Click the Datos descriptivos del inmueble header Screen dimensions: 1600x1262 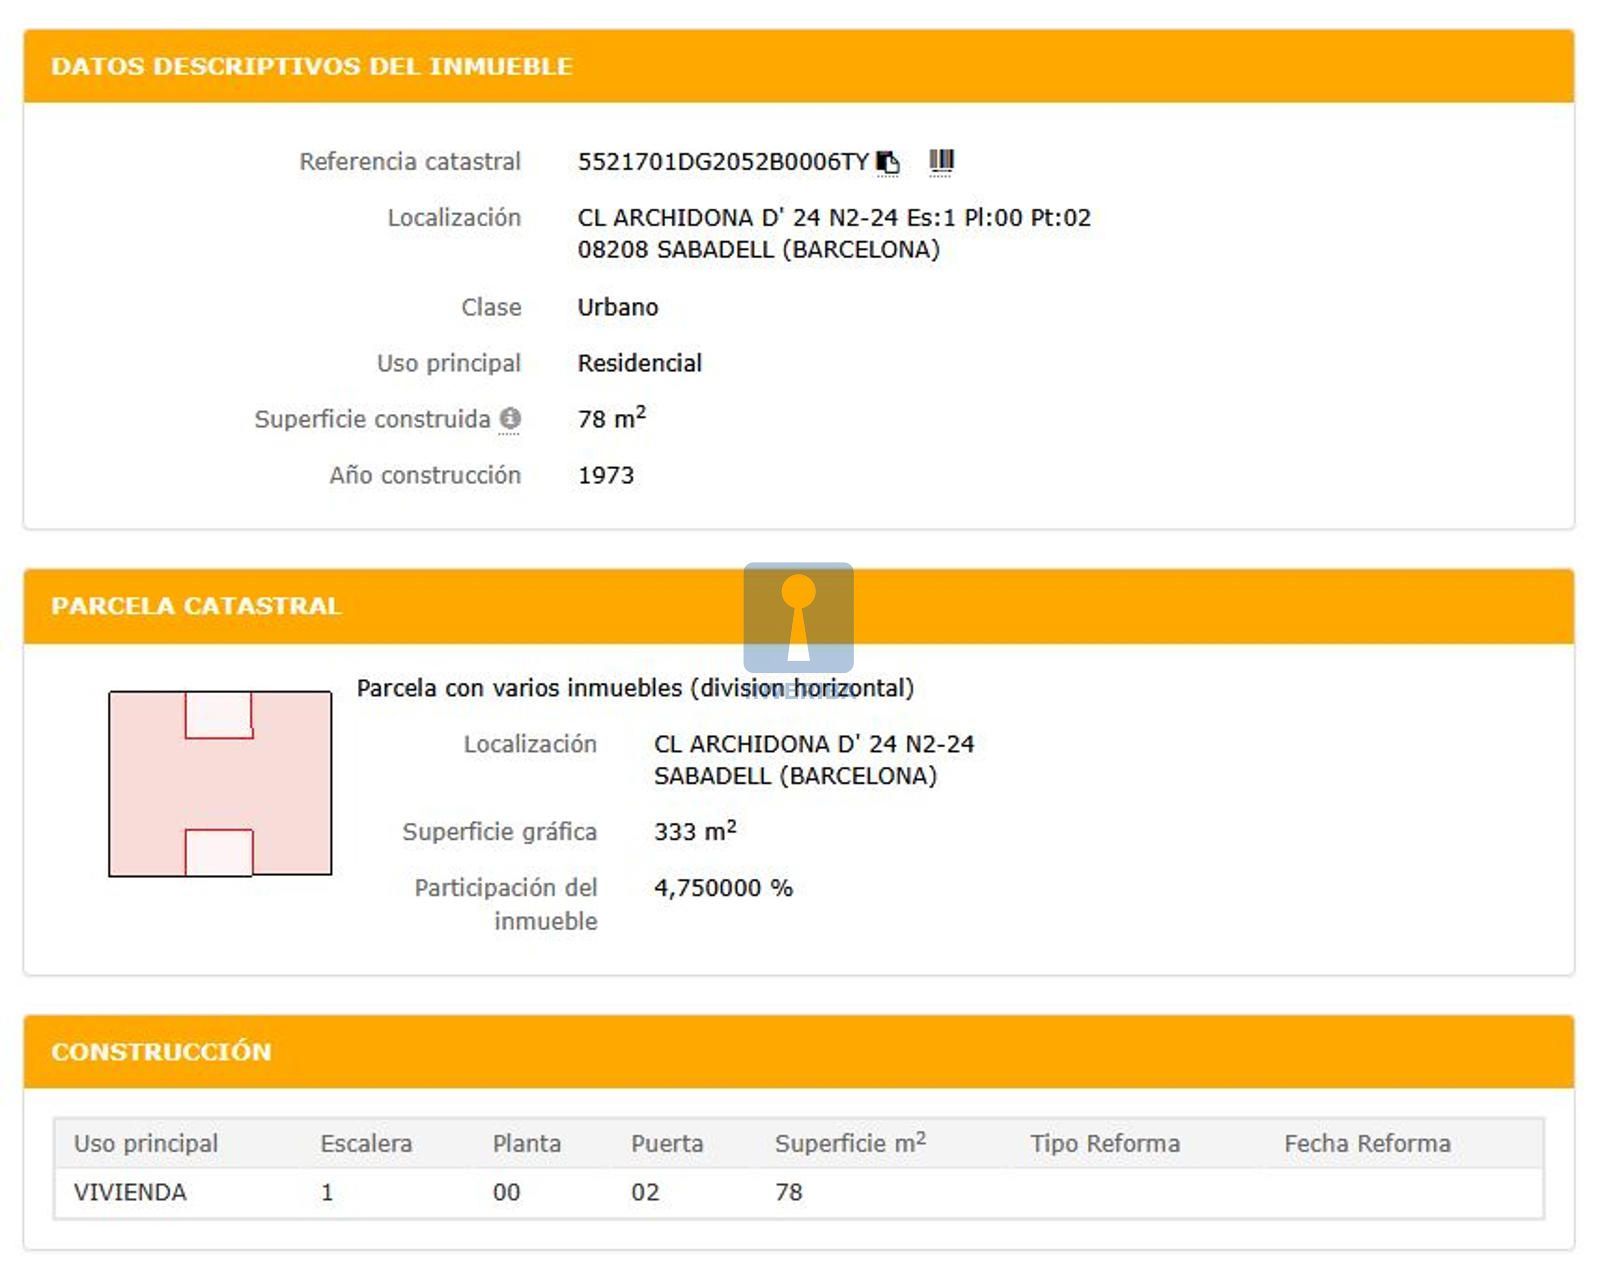point(311,67)
